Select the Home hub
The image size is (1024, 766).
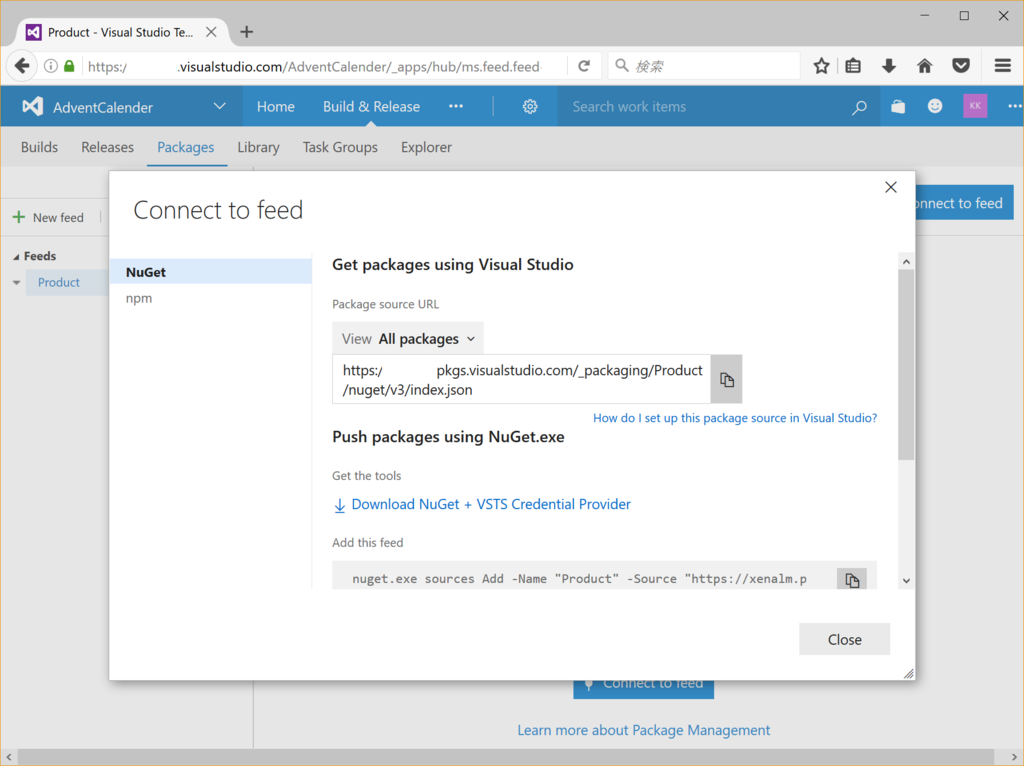[275, 106]
